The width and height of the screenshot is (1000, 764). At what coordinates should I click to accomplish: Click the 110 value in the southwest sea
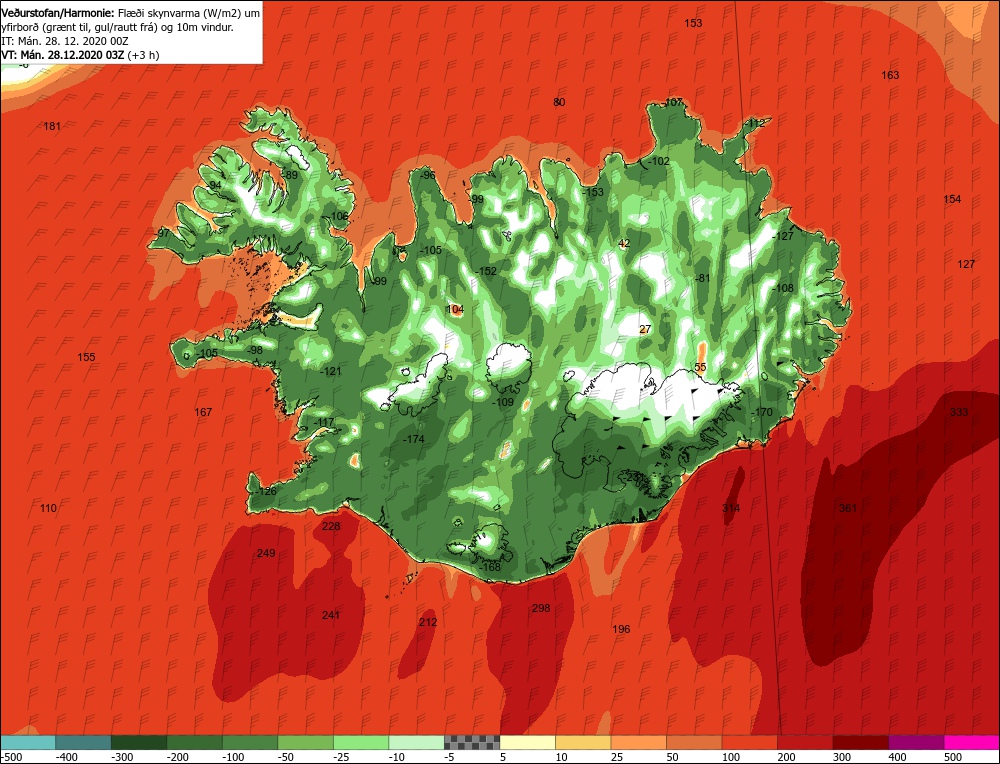(48, 508)
